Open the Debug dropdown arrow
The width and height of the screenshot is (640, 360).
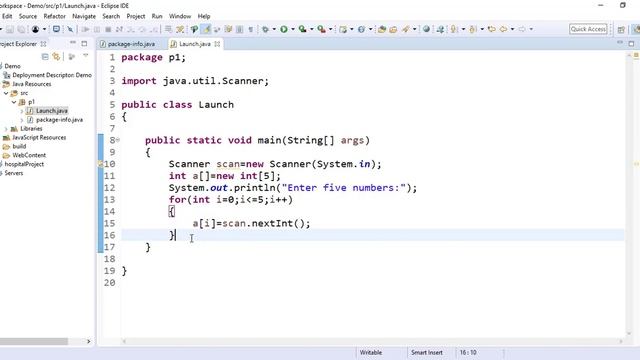pos(274,29)
